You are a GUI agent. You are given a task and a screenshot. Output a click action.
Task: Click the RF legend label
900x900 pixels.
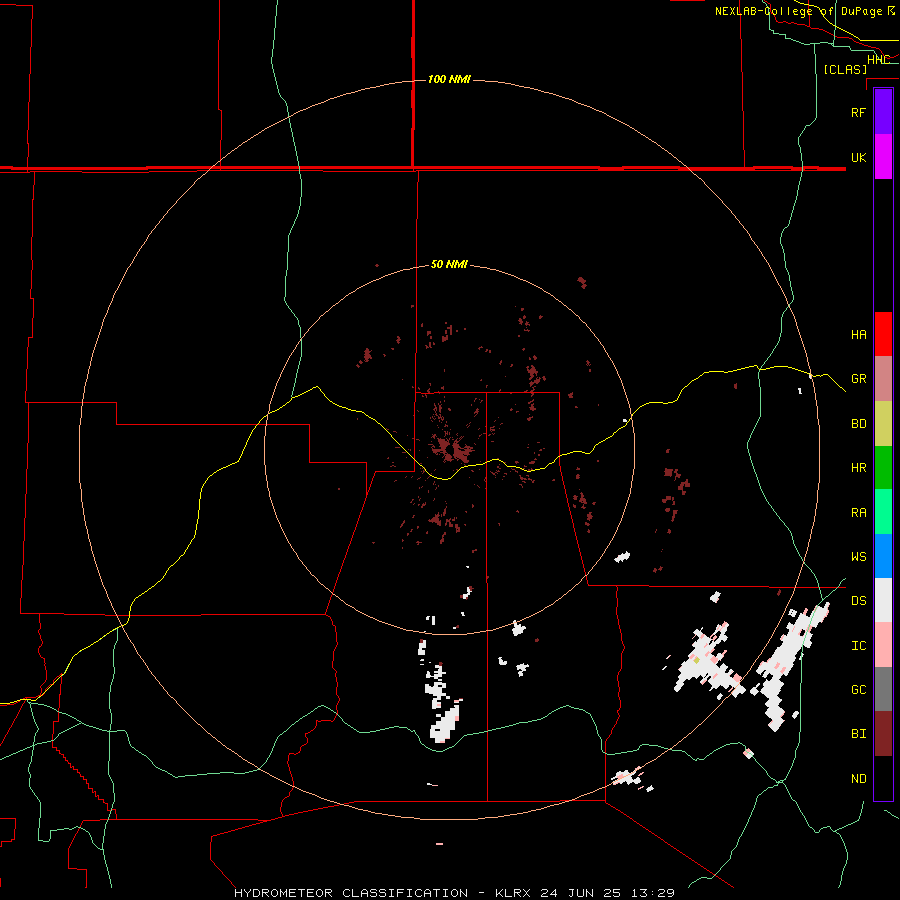pyautogui.click(x=858, y=112)
